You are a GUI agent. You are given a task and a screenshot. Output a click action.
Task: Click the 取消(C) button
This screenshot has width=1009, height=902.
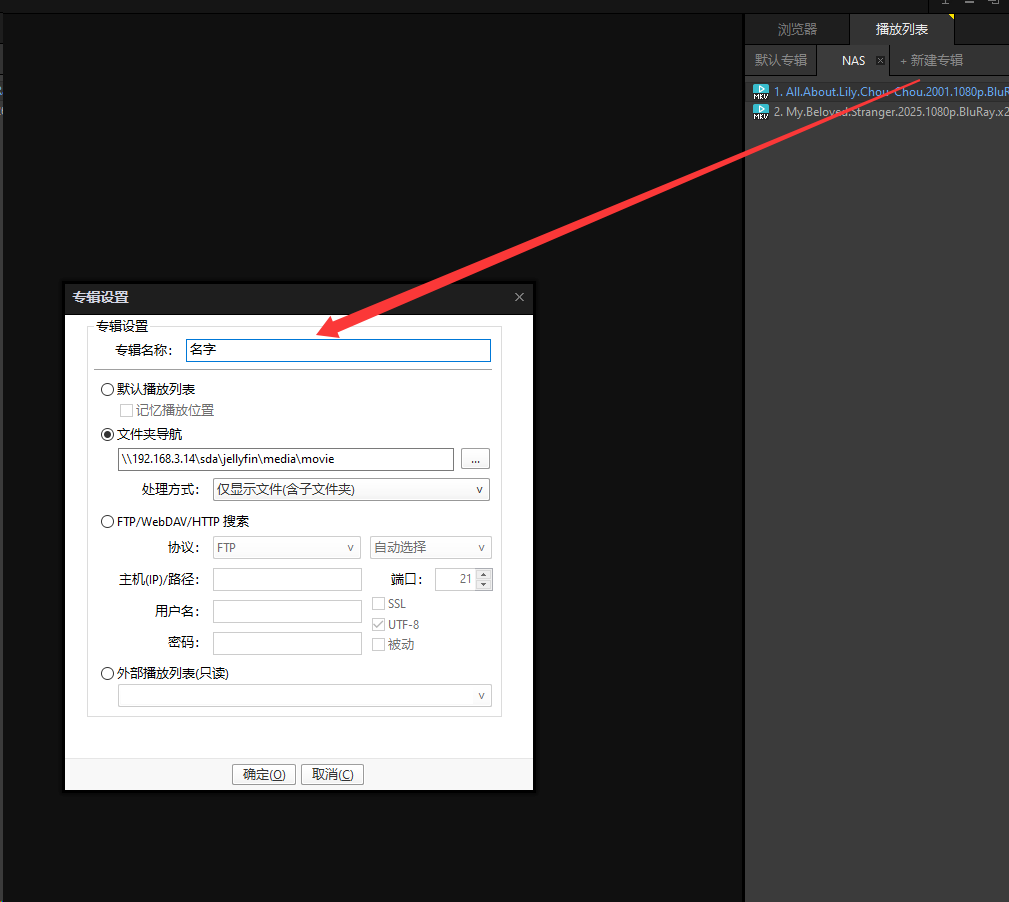click(332, 774)
